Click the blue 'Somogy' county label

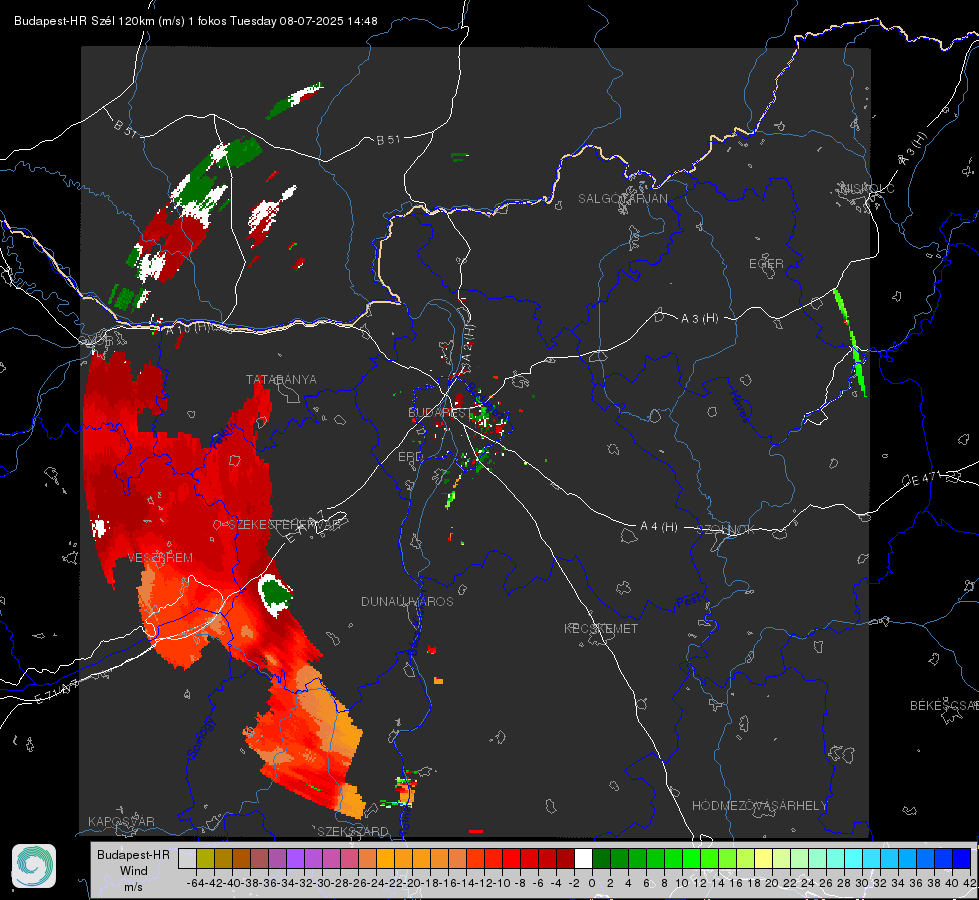pyautogui.click(x=200, y=738)
